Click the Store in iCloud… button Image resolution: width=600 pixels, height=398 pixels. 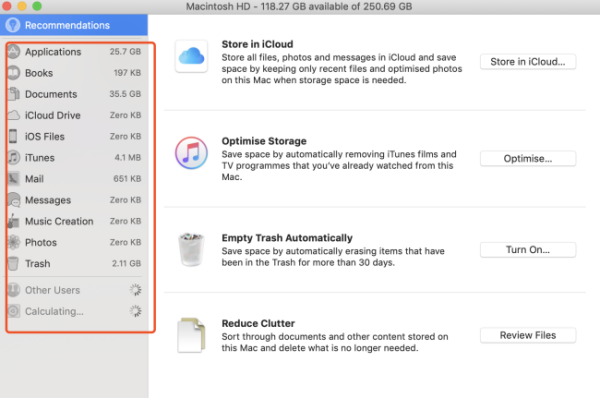click(528, 62)
